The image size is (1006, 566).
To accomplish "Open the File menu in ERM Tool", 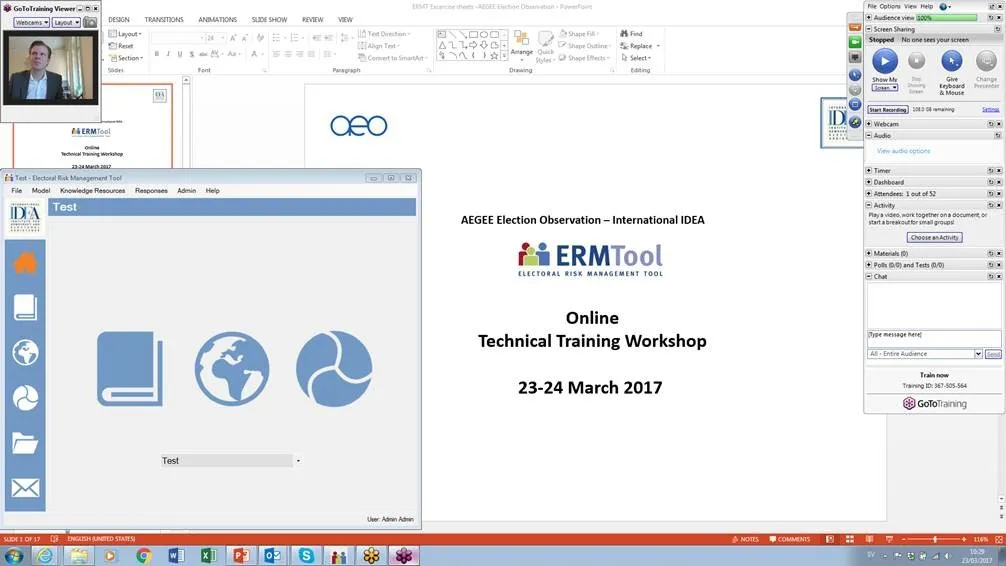I will pos(17,191).
